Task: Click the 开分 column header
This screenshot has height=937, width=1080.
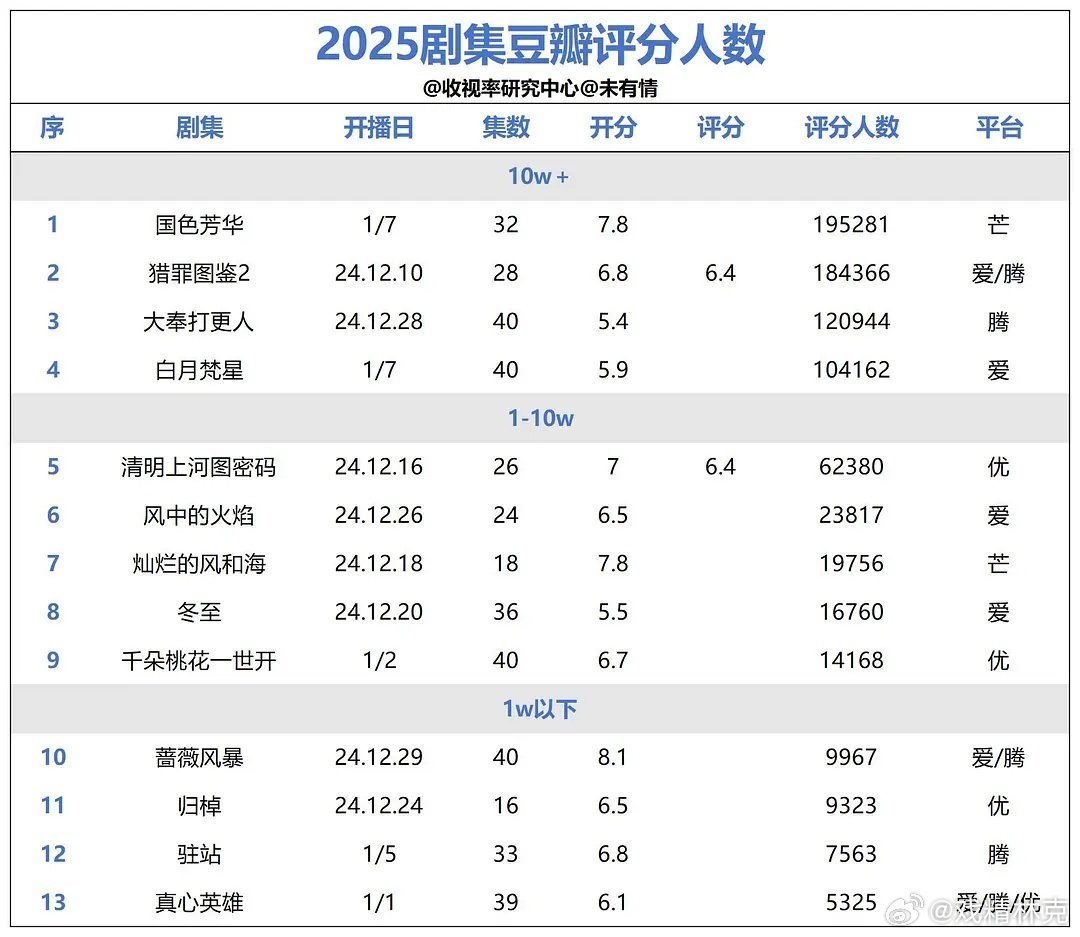Action: [x=612, y=127]
